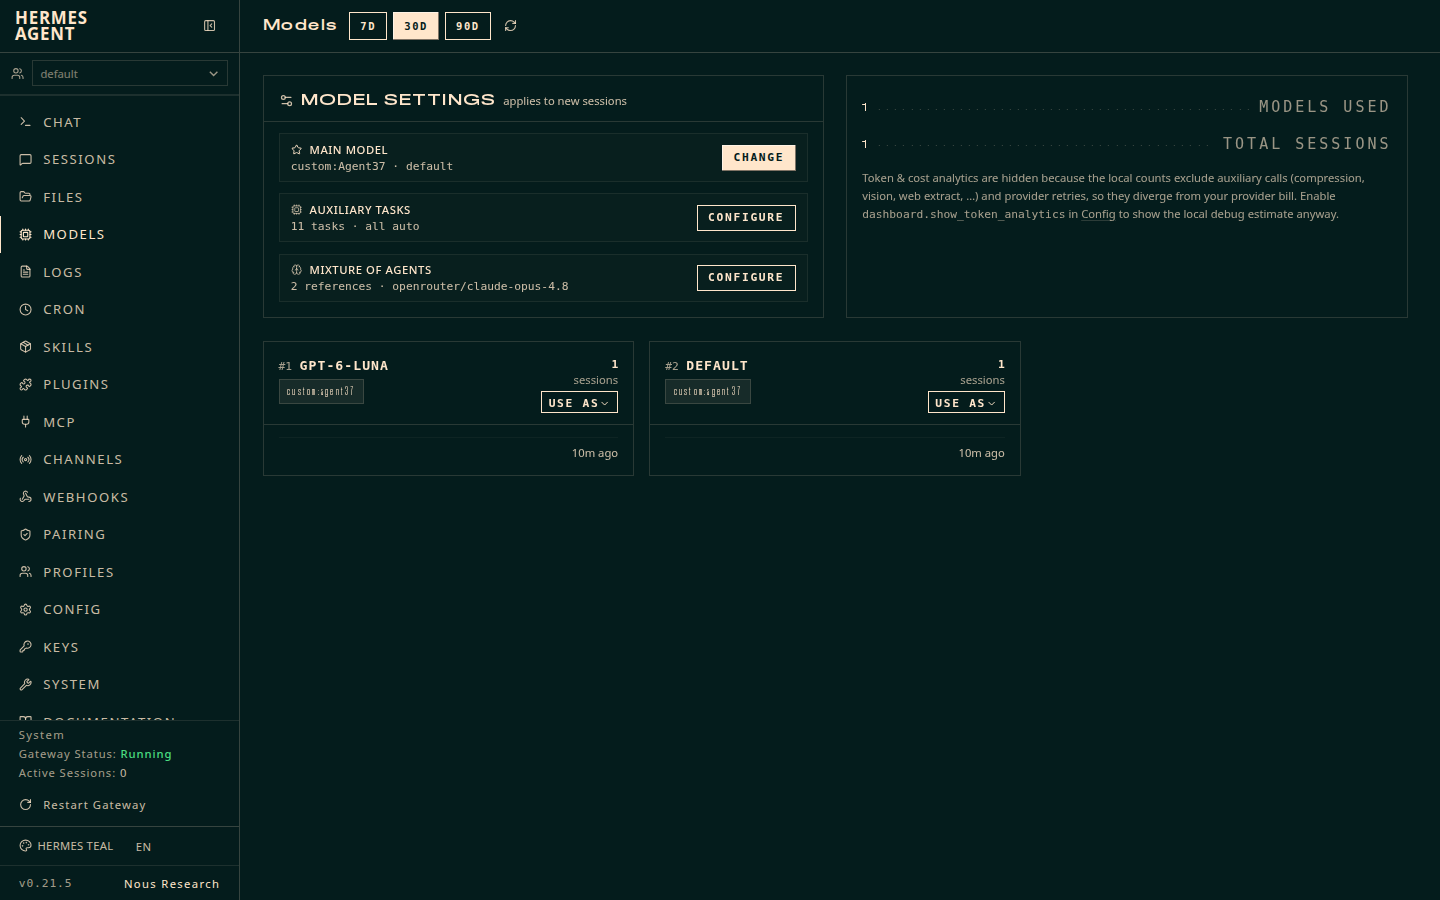Viewport: 1440px width, 900px height.
Task: Click the Channels broadcast icon
Action: coord(26,459)
